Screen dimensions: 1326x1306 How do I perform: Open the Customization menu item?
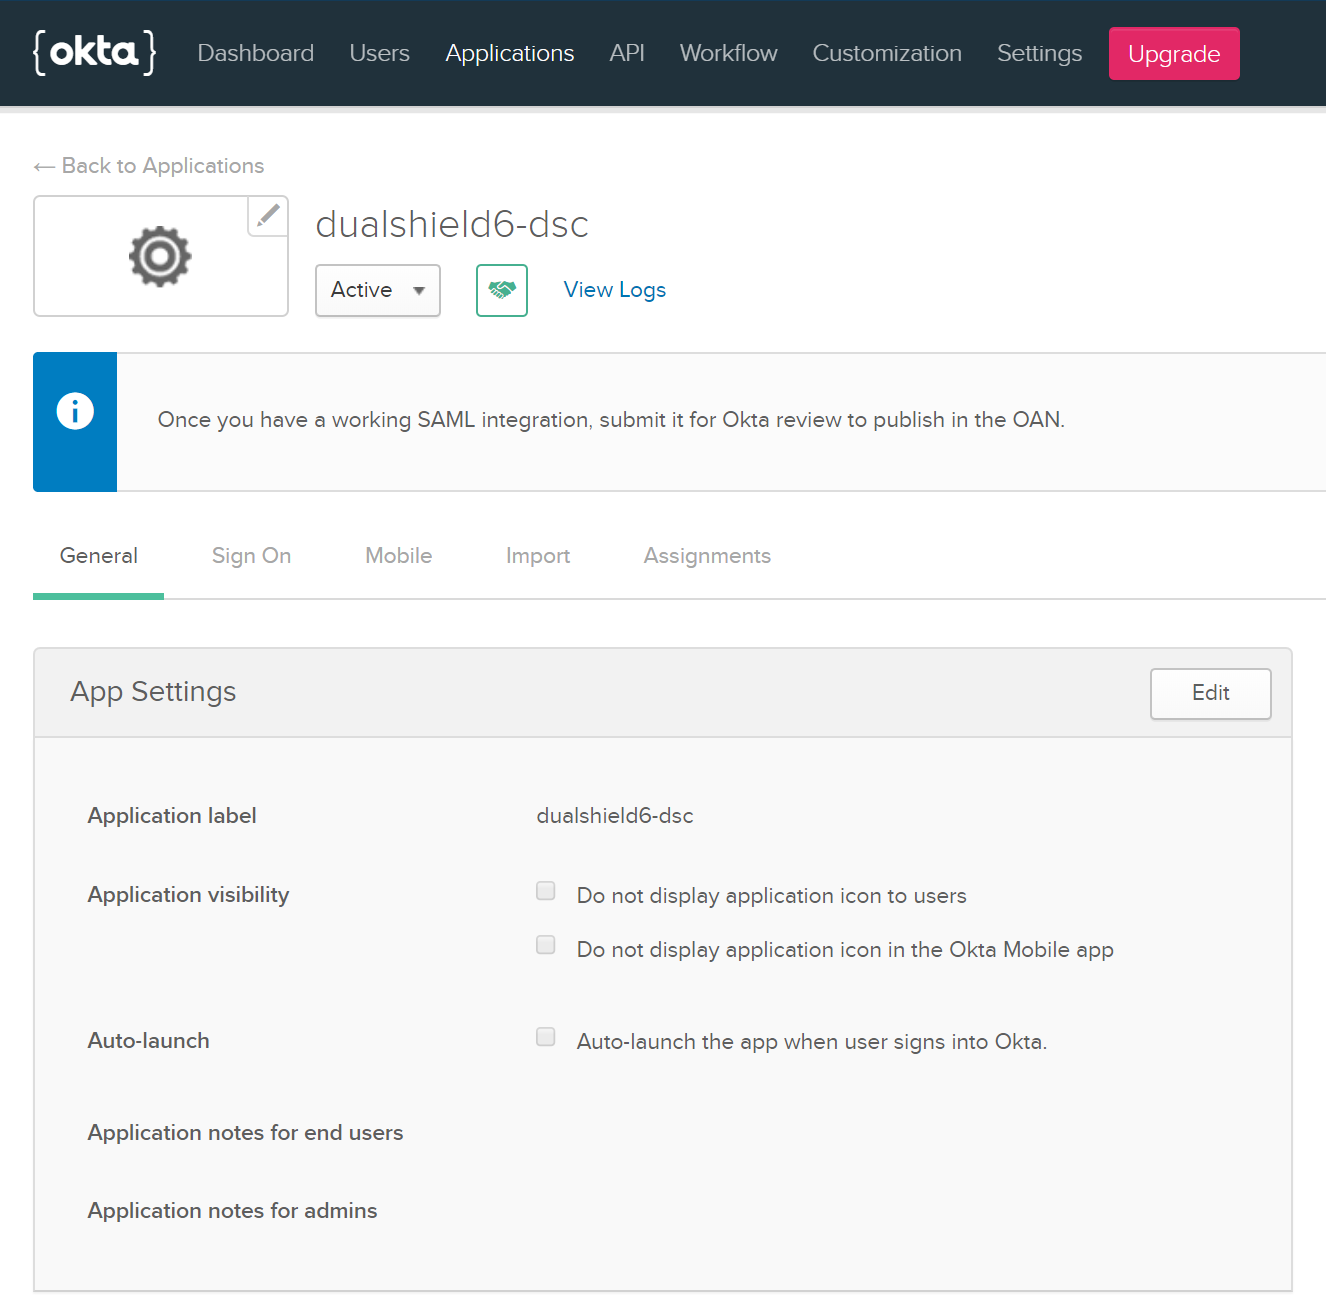887,53
